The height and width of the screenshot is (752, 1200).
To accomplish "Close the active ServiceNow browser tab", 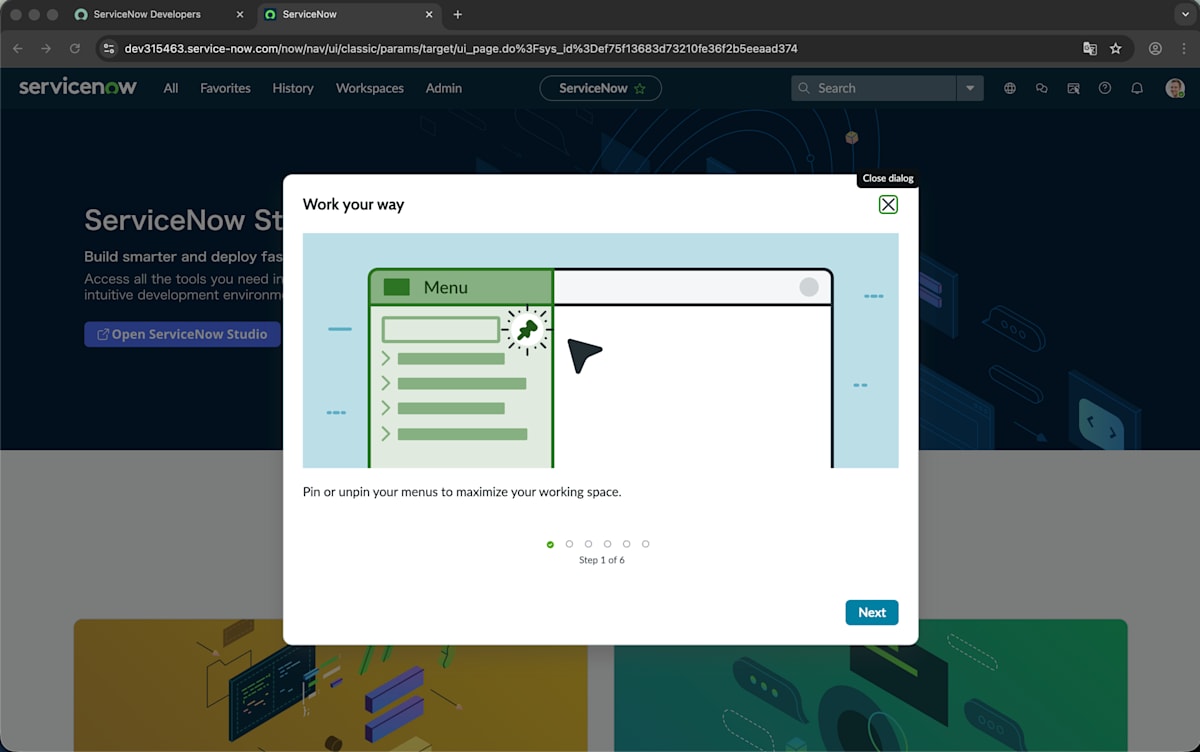I will 429,15.
